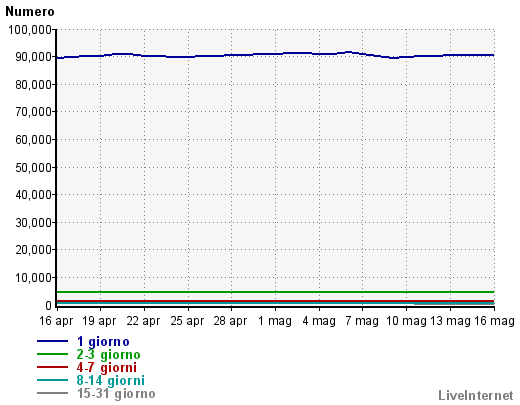
Task: Click the 'Numero' axis title
Action: pyautogui.click(x=30, y=12)
